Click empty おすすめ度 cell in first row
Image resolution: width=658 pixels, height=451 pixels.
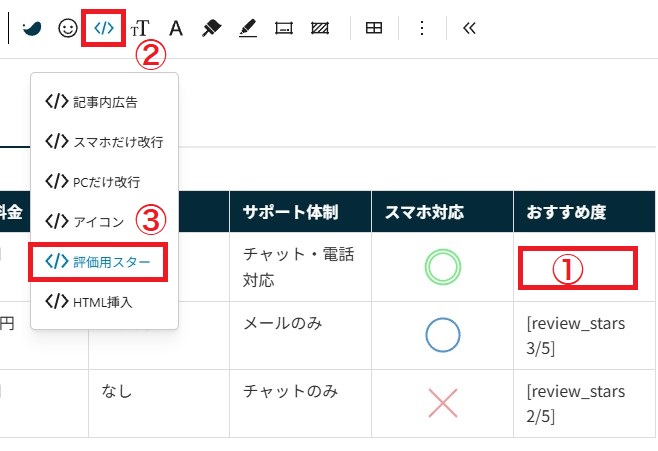click(x=577, y=268)
